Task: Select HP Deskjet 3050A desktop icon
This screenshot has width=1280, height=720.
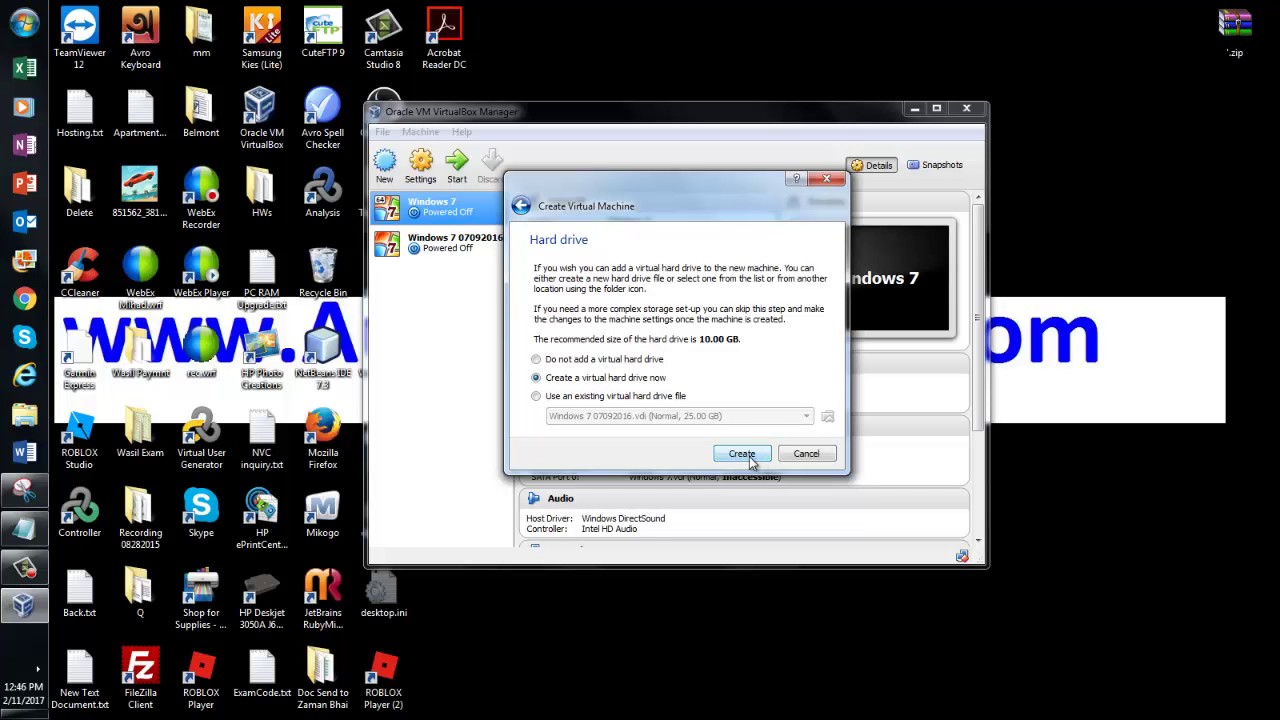Action: pos(262,599)
